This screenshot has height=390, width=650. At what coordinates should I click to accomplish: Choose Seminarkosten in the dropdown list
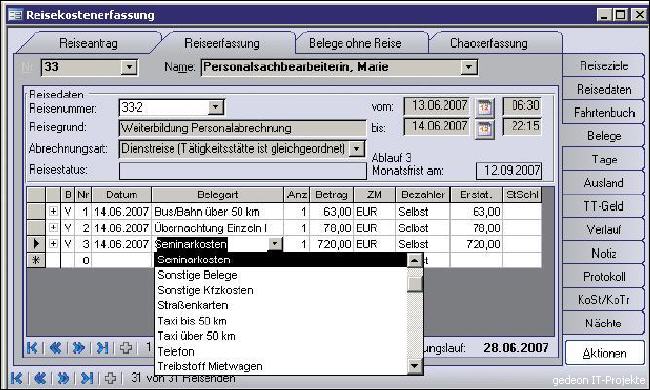tap(280, 260)
